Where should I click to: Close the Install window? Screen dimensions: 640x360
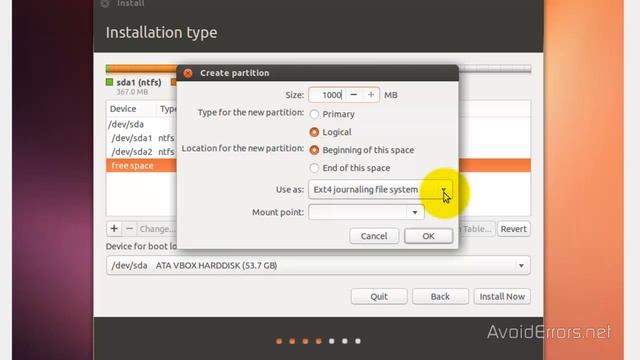104,4
